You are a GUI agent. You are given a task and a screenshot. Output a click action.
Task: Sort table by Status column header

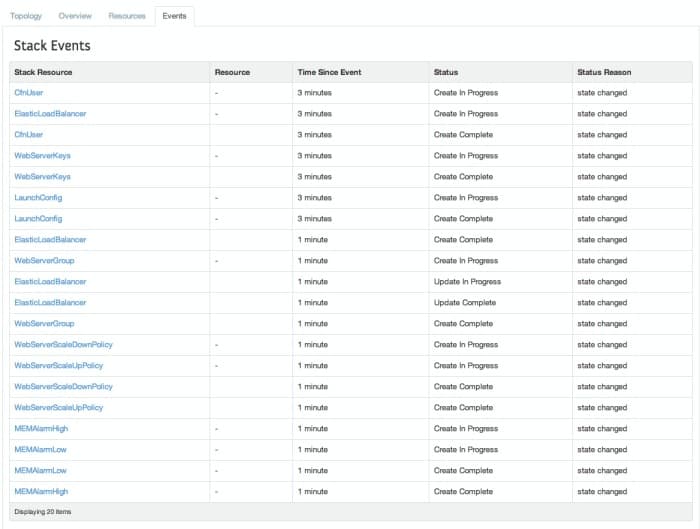click(446, 72)
